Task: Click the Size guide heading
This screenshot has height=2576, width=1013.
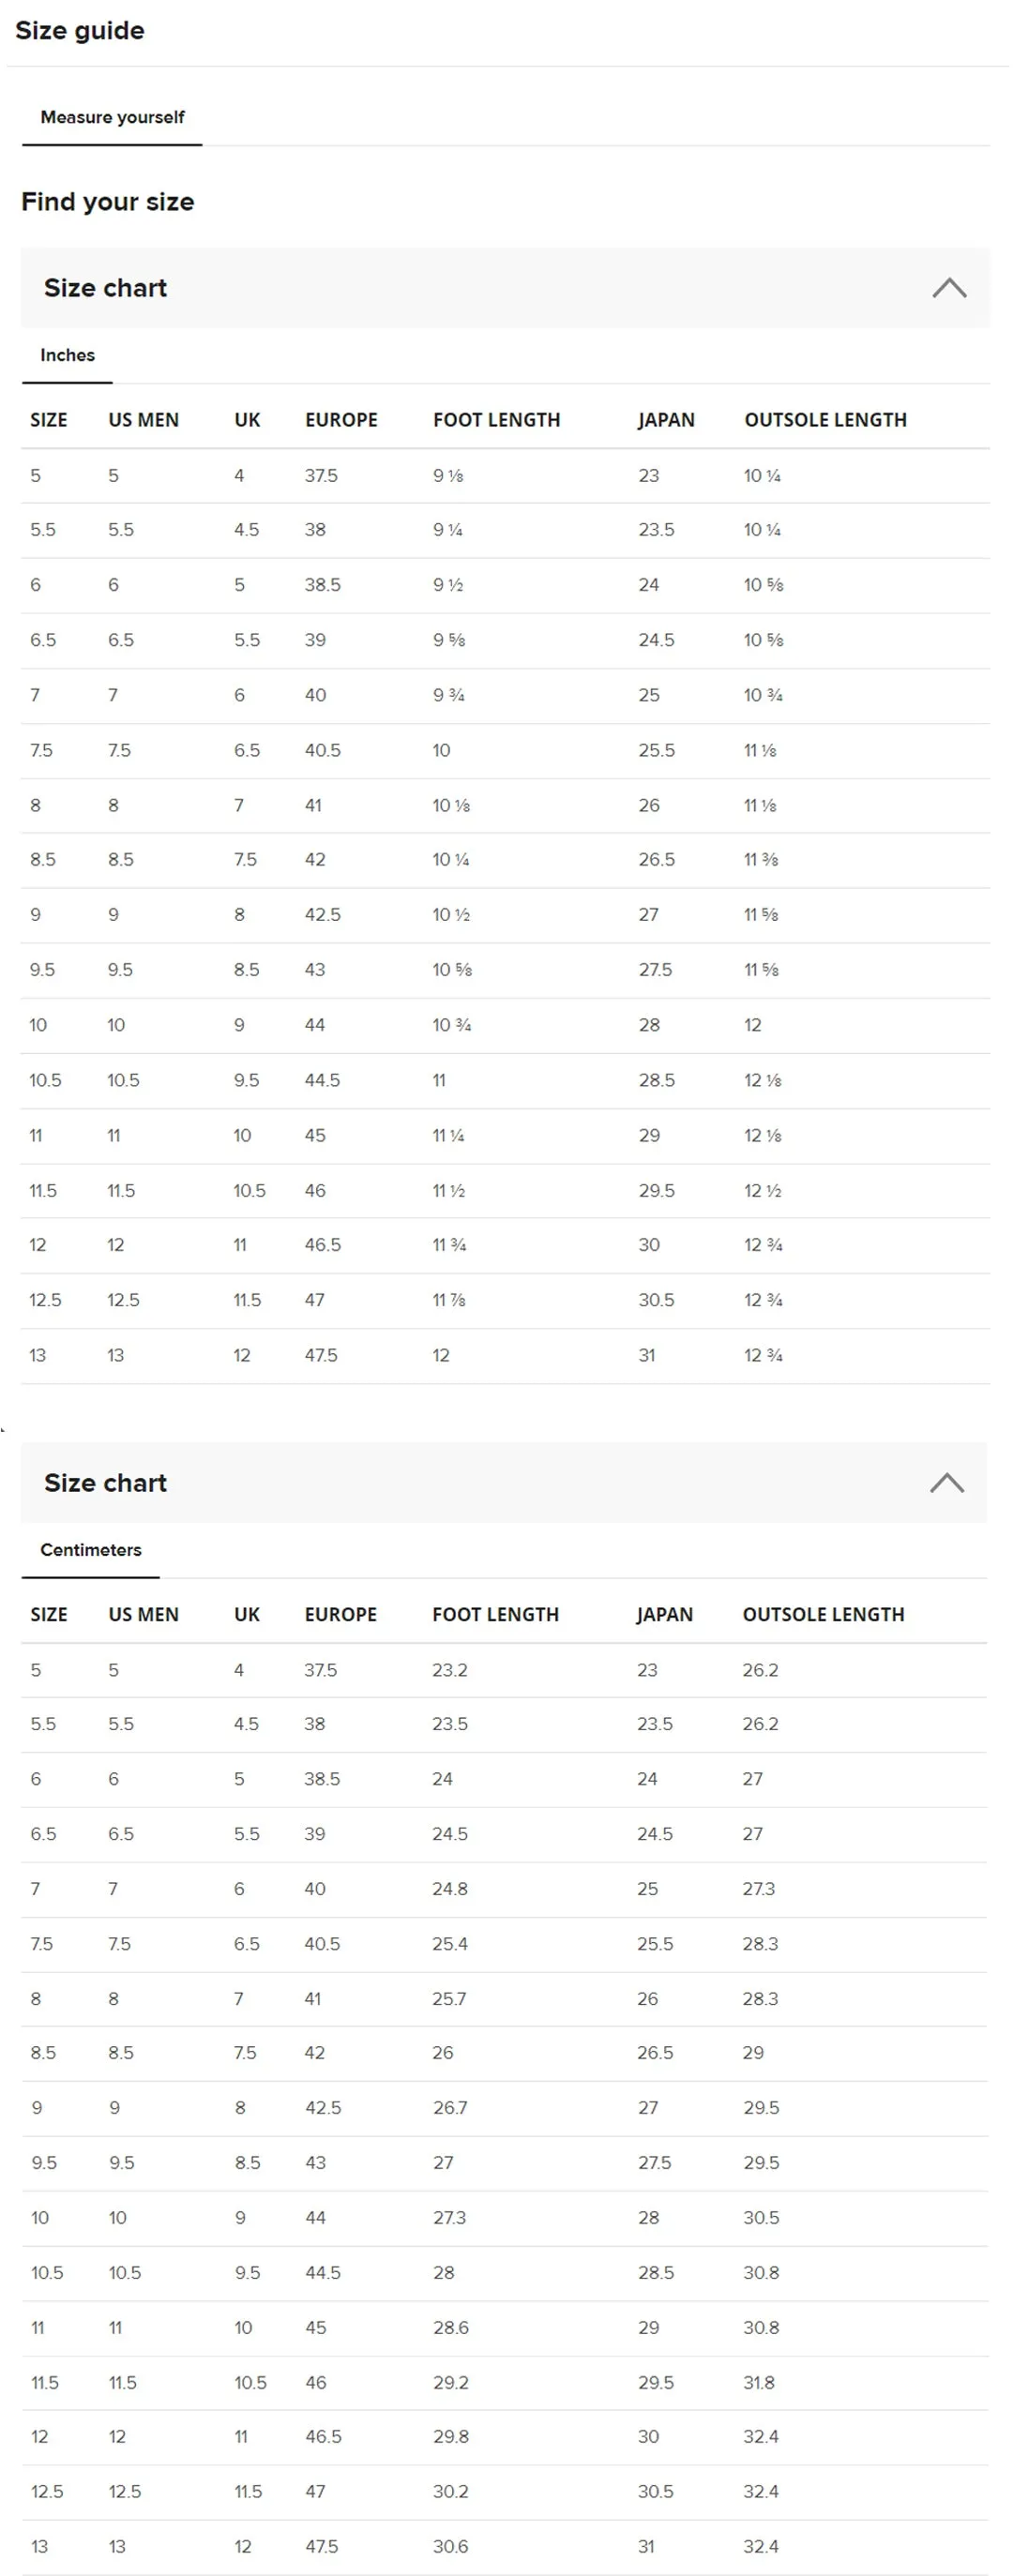Action: (80, 30)
